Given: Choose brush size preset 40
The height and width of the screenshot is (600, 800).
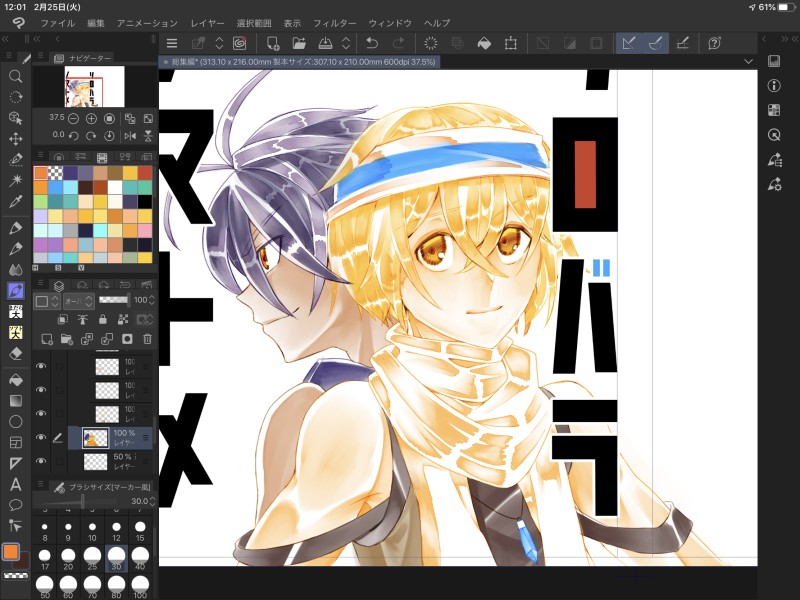Looking at the screenshot, I should [140, 558].
